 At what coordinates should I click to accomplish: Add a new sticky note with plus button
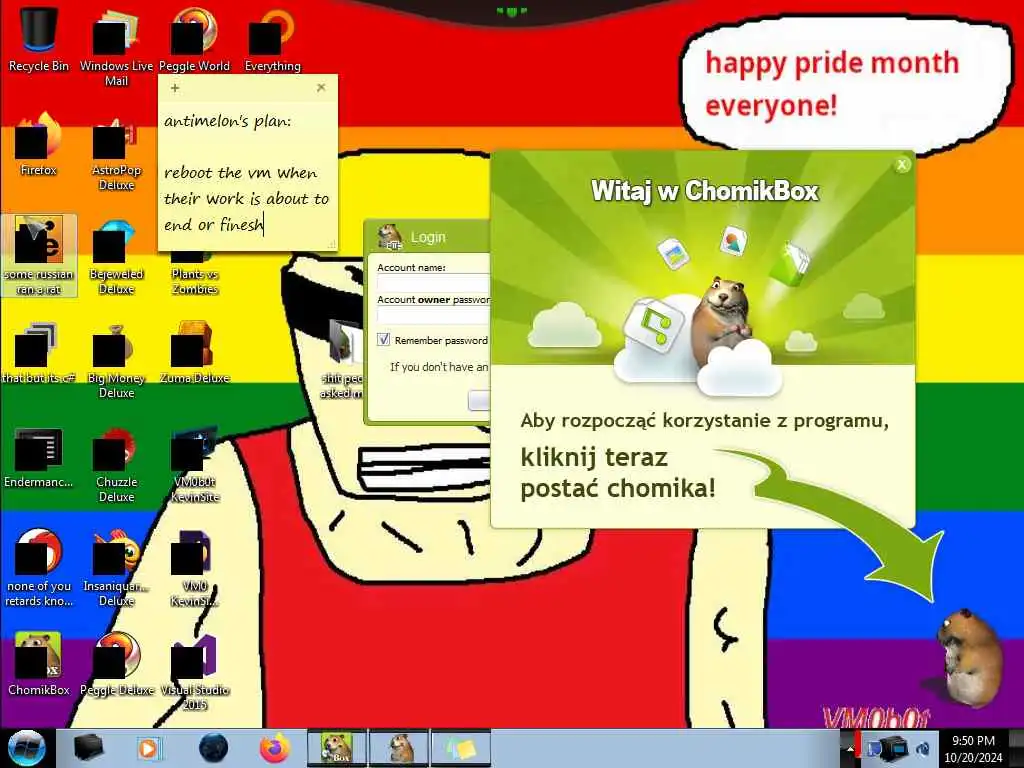click(x=175, y=88)
